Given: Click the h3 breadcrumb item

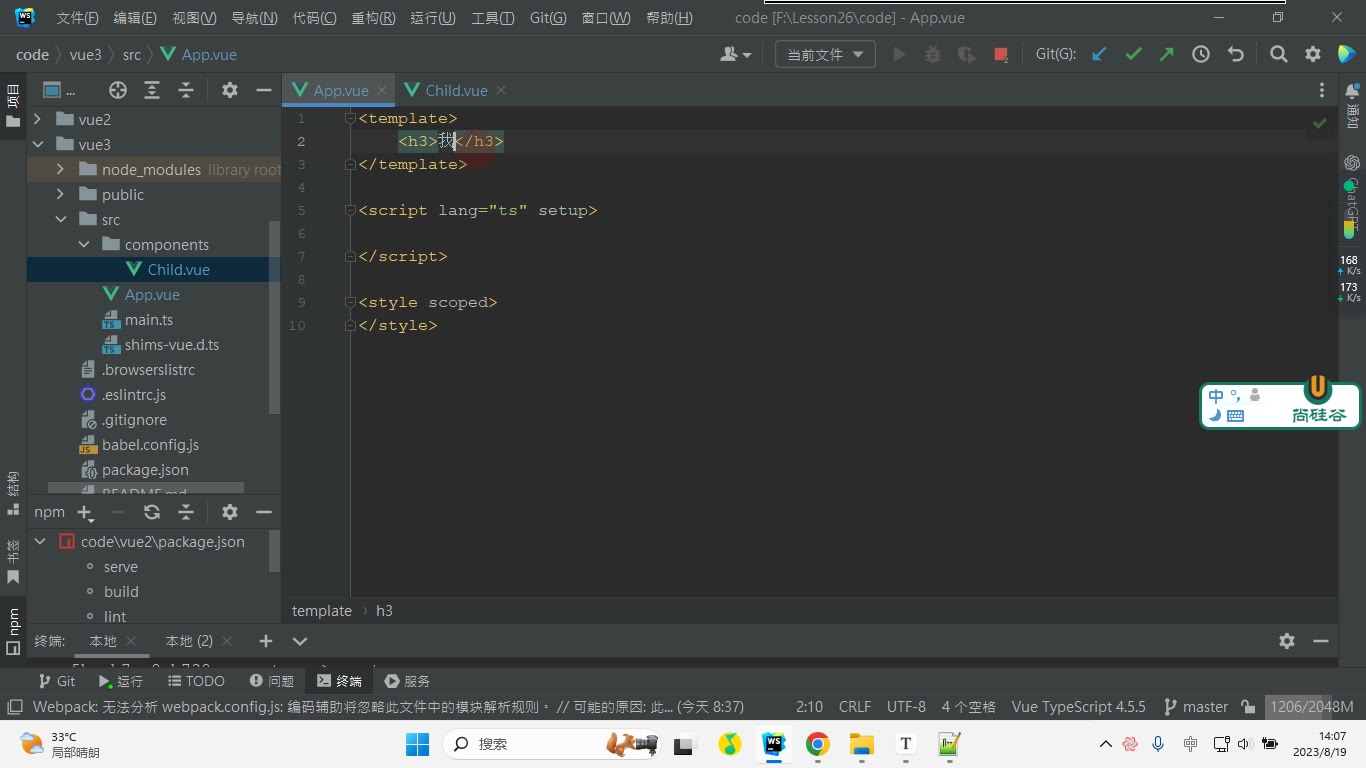Looking at the screenshot, I should (x=384, y=611).
